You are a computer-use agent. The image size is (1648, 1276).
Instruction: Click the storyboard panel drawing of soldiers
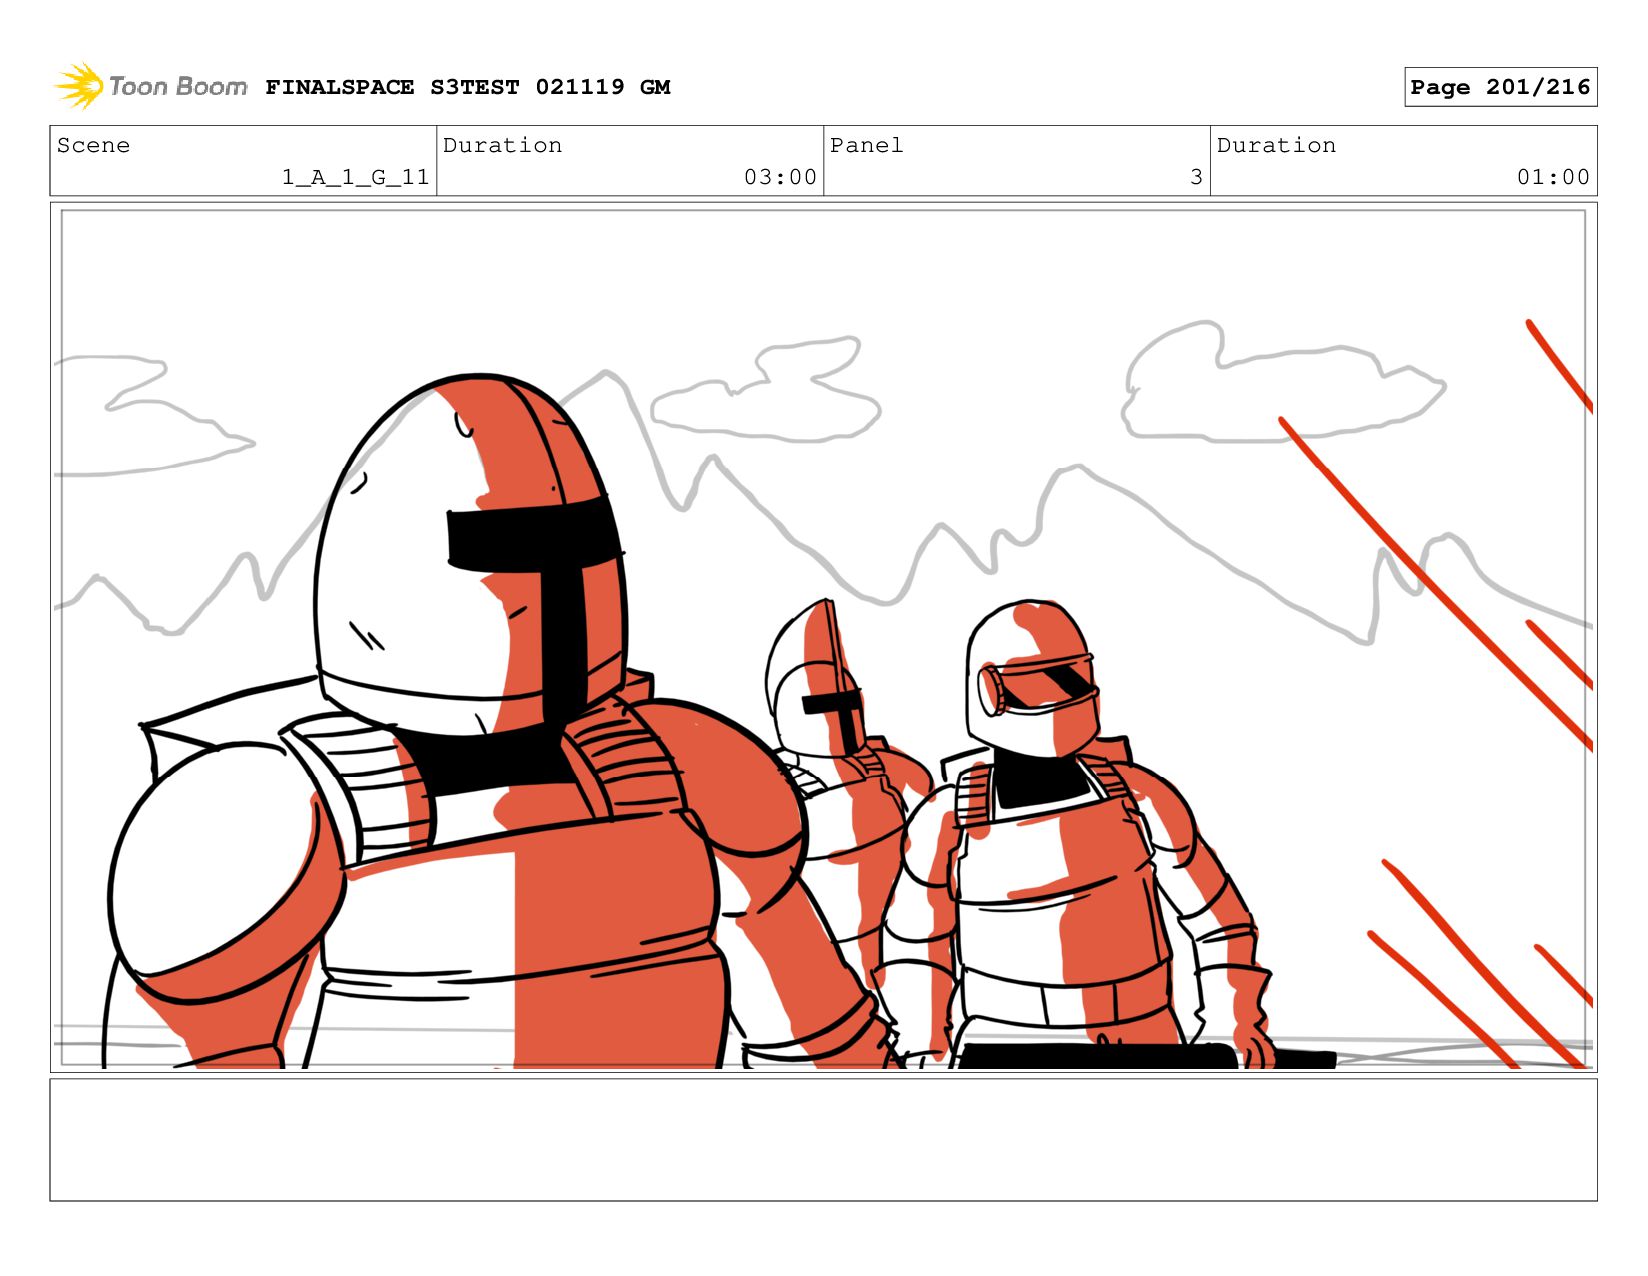[823, 637]
